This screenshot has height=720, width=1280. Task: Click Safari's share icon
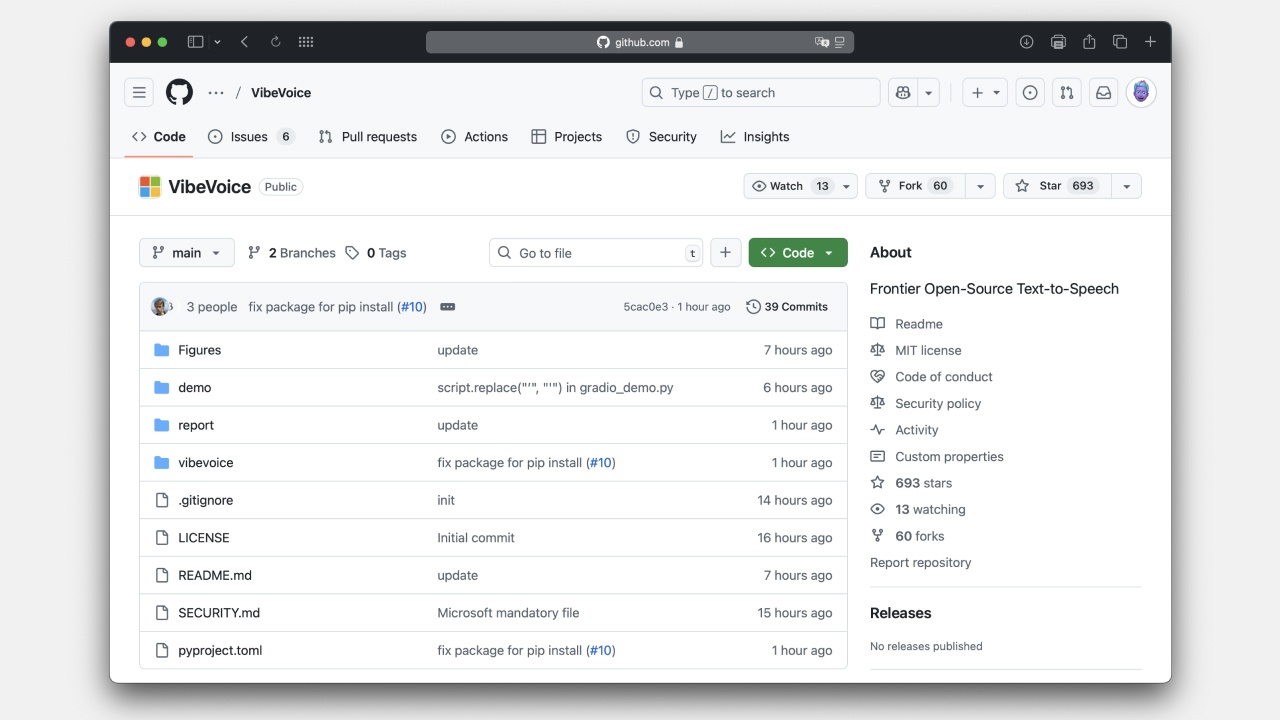(x=1089, y=42)
